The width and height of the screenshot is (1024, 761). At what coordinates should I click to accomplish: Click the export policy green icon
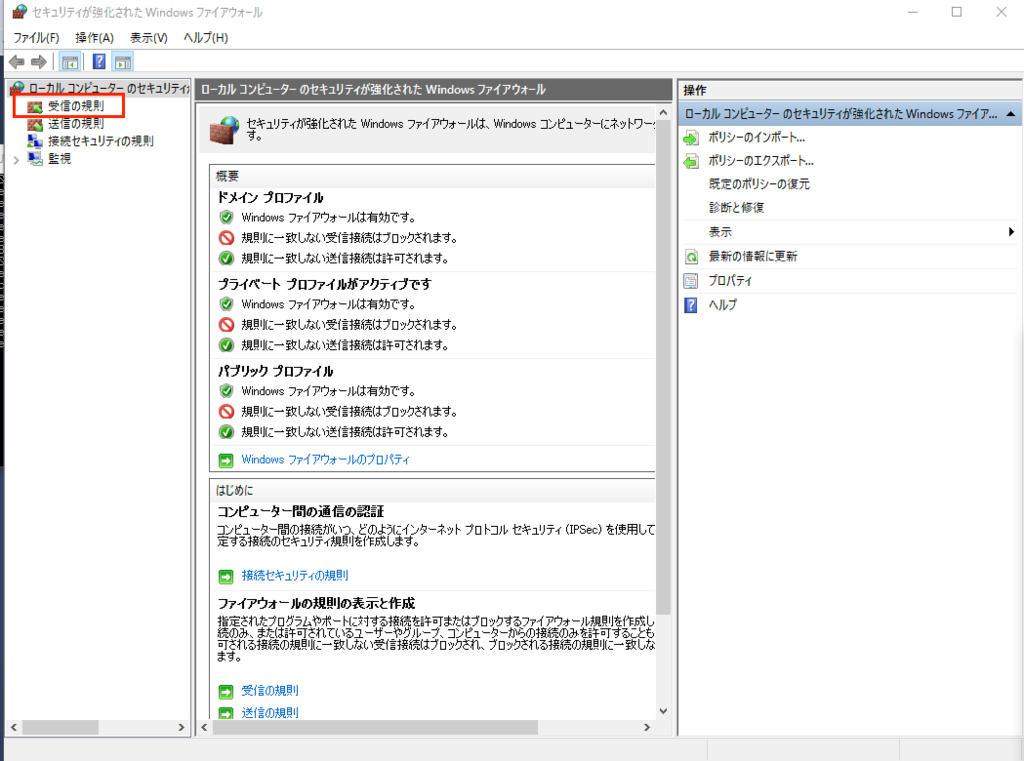691,161
